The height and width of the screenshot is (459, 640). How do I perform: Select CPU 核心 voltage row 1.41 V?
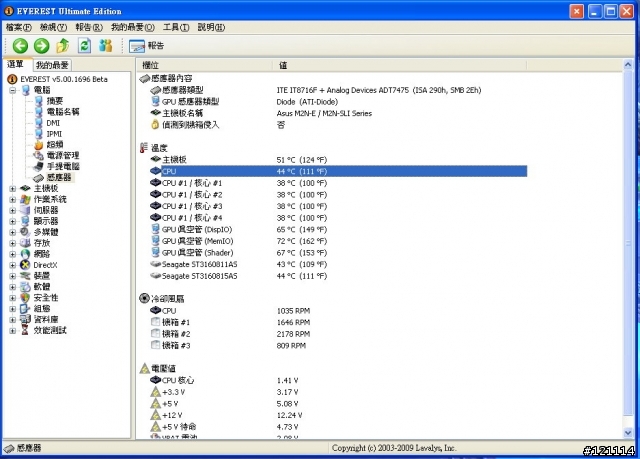(338, 380)
